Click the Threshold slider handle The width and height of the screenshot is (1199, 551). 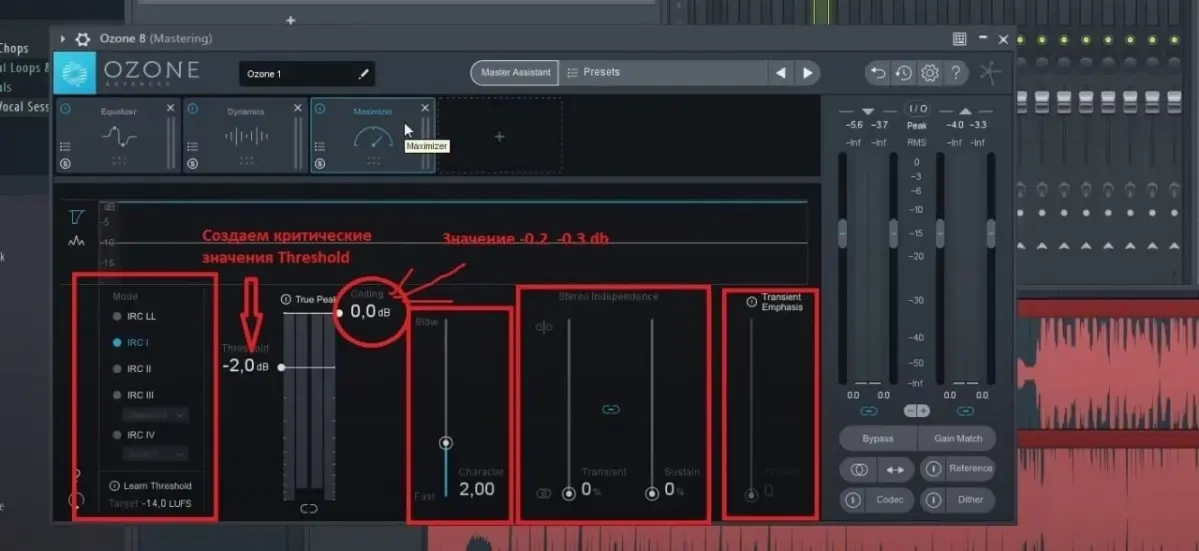281,368
